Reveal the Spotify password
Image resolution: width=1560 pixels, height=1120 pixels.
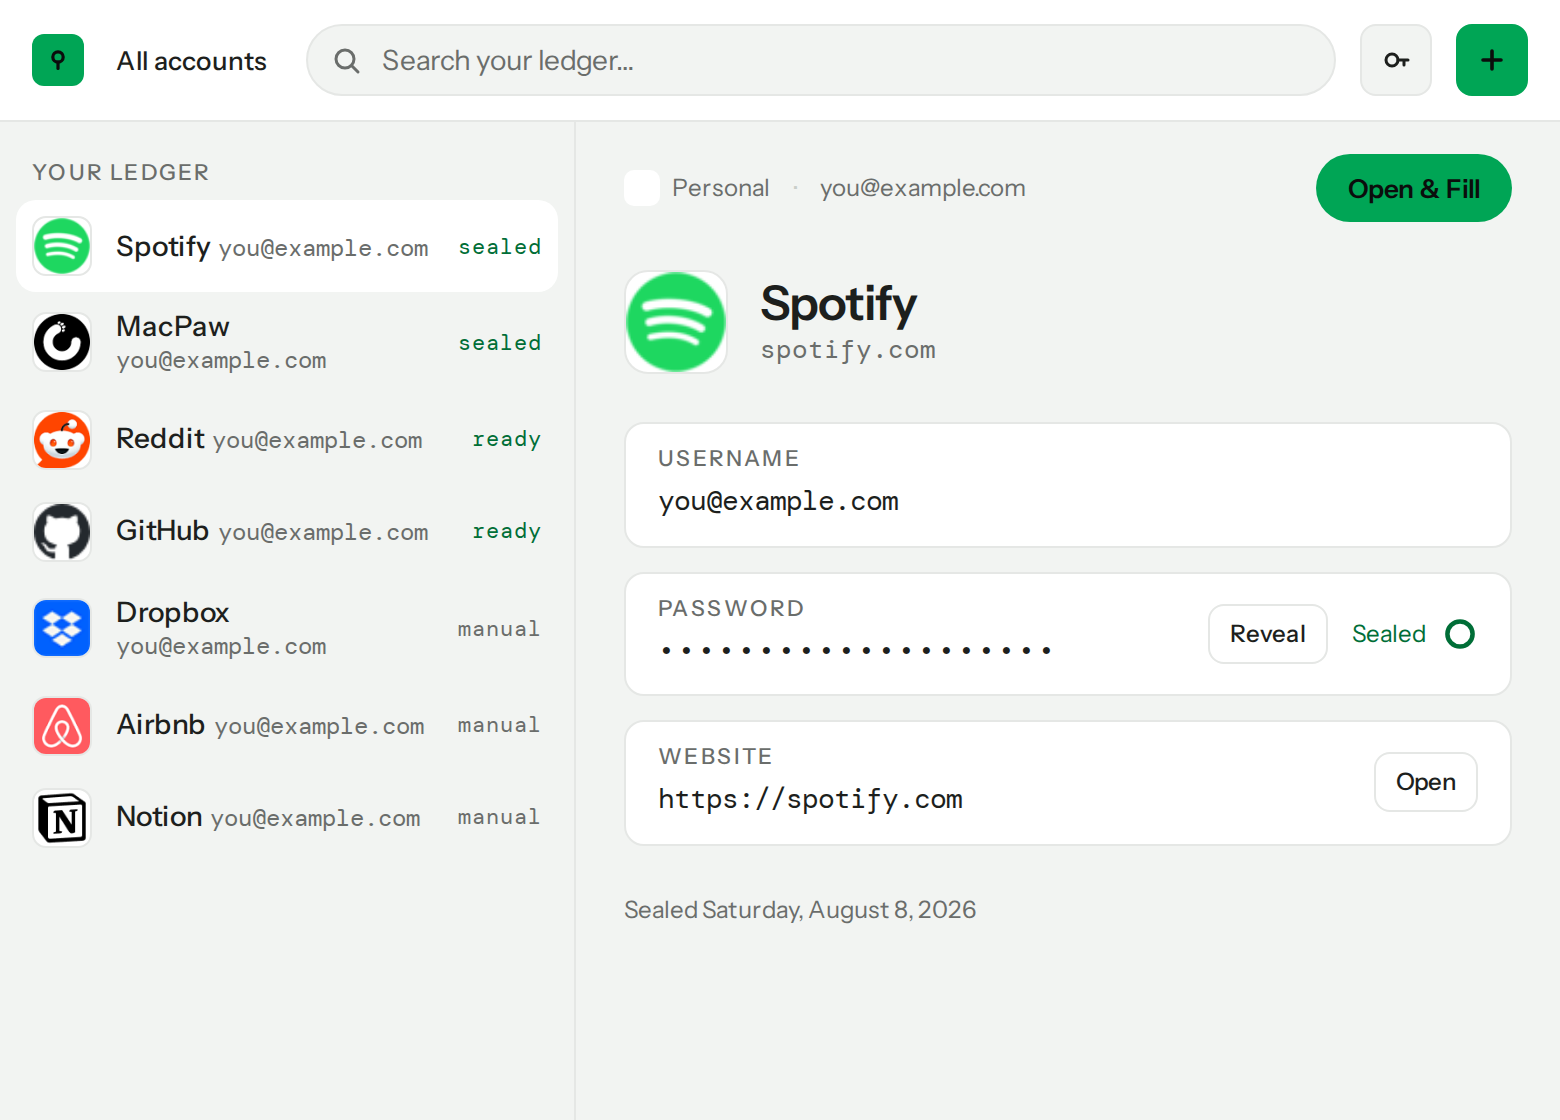point(1267,634)
